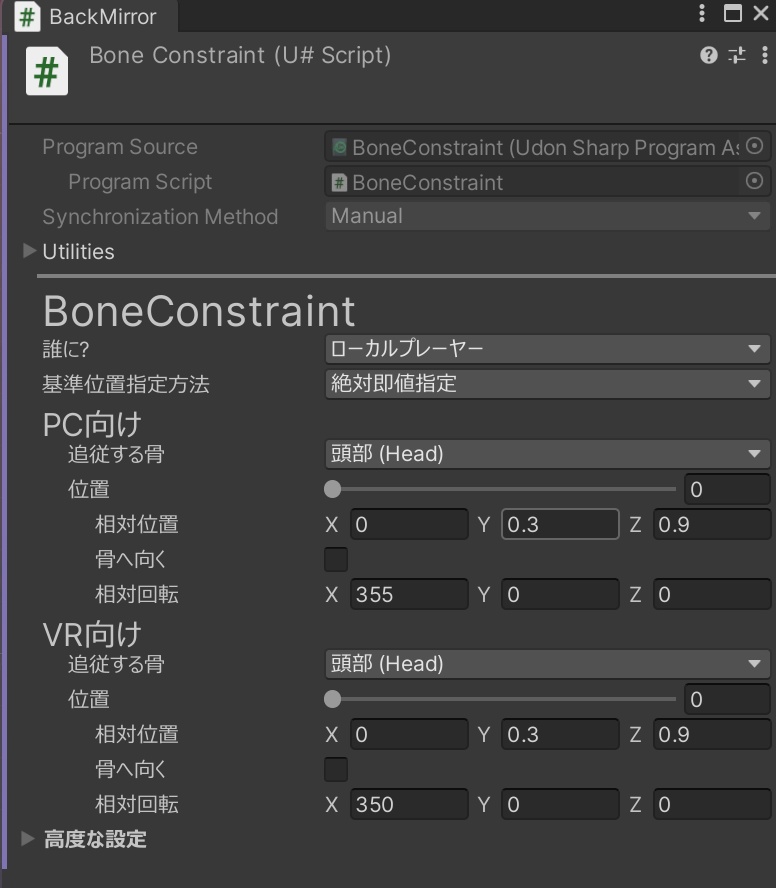Click the PC向け 位置 slider handle

coord(333,489)
